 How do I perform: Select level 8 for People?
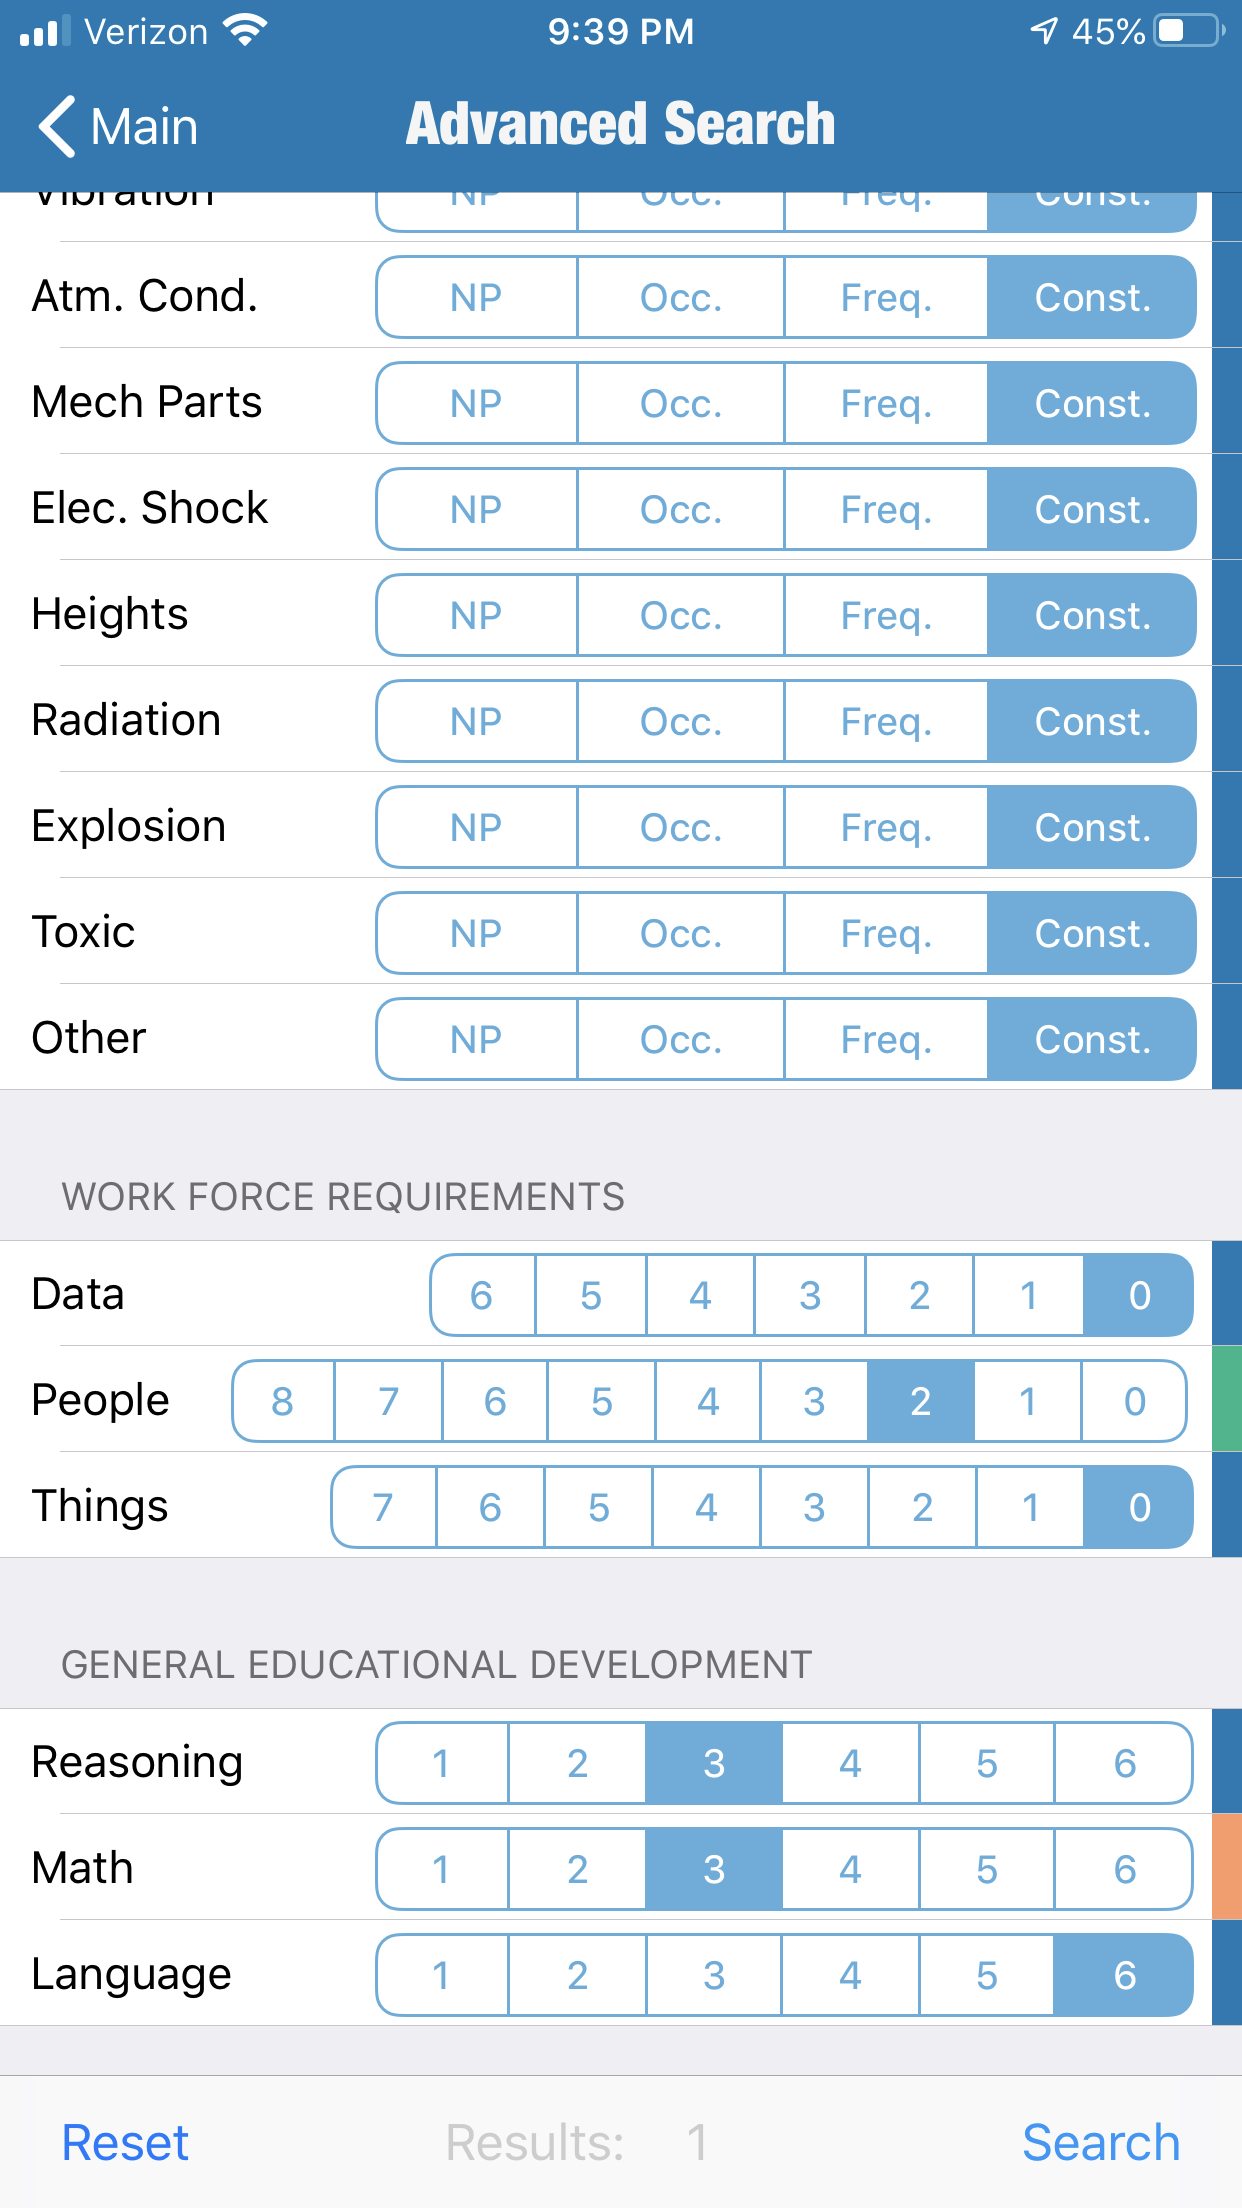283,1402
